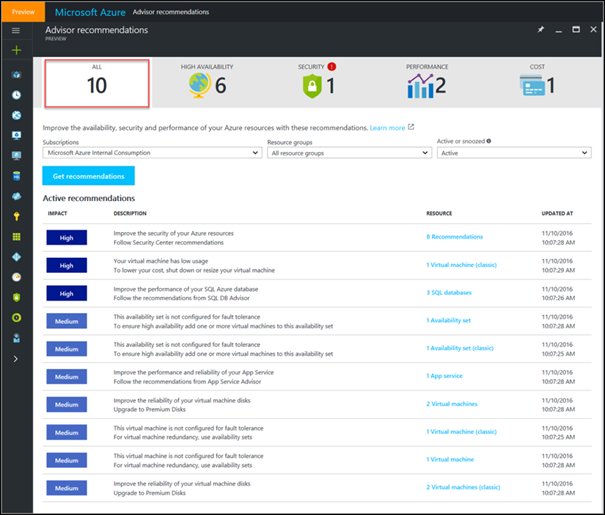This screenshot has width=605, height=515.
Task: Click Medium badge on the App Service row
Action: [x=67, y=377]
